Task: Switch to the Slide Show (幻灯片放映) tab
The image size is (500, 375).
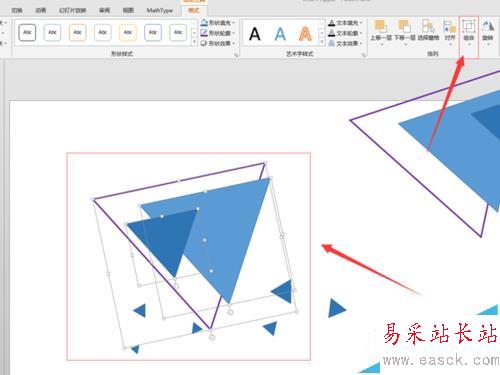Action: tap(73, 10)
